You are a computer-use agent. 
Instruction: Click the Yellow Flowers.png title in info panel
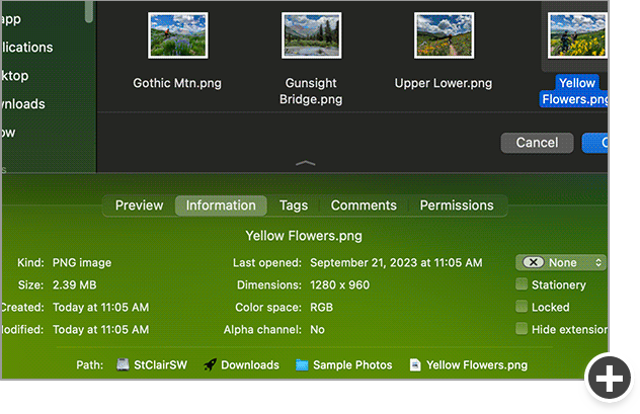click(304, 236)
